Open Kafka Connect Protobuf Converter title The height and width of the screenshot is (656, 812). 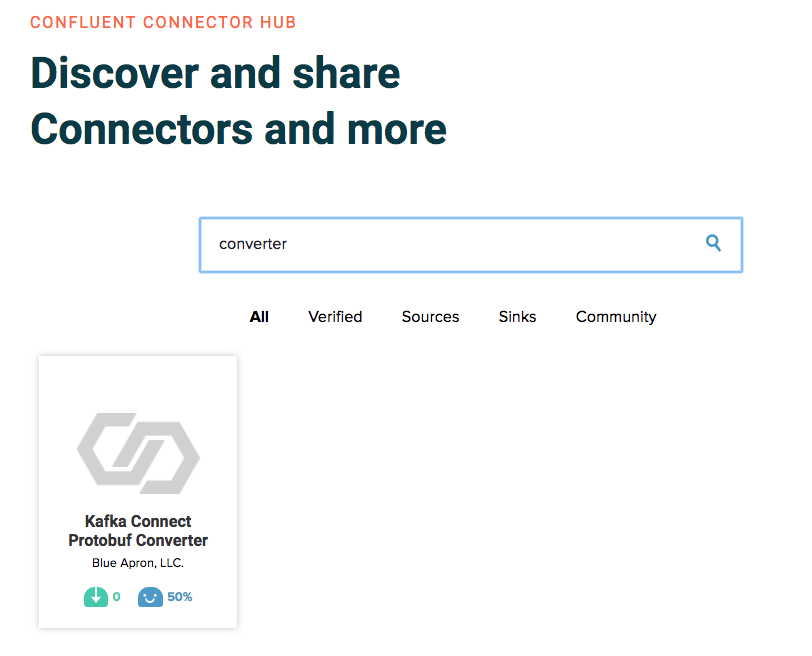click(138, 530)
